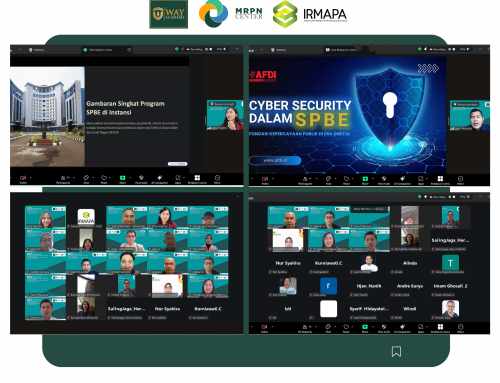Open Participants in bottom-right Zoom window
The image size is (500, 383).
[x=305, y=328]
